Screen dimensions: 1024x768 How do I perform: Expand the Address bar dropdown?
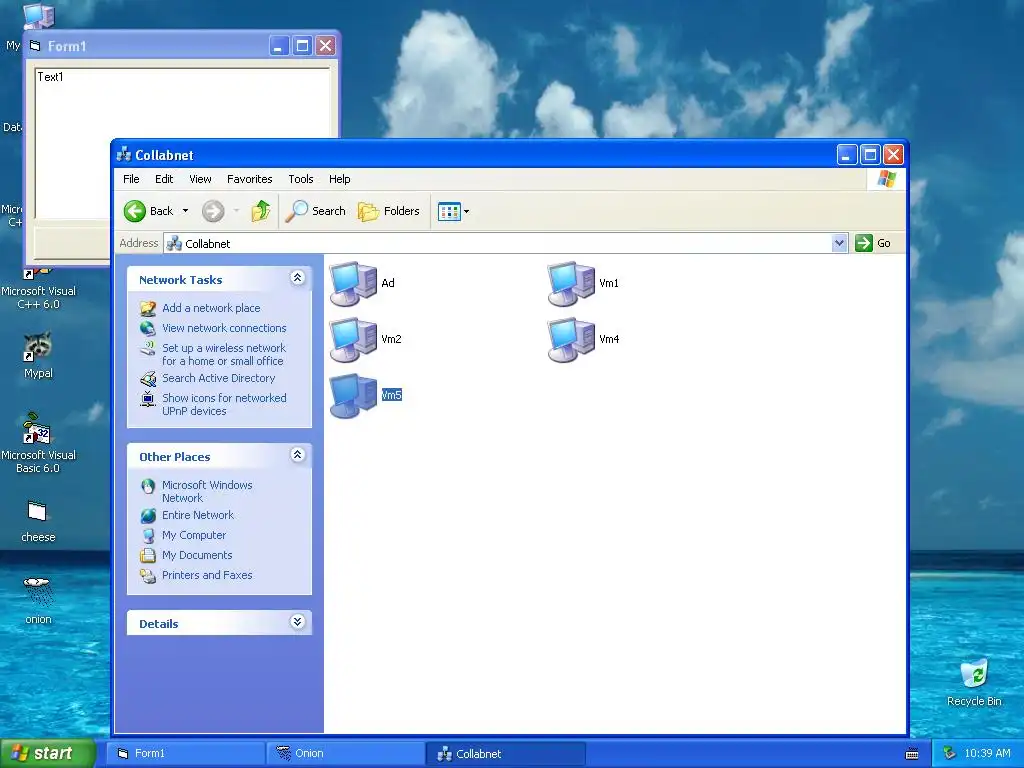point(839,244)
